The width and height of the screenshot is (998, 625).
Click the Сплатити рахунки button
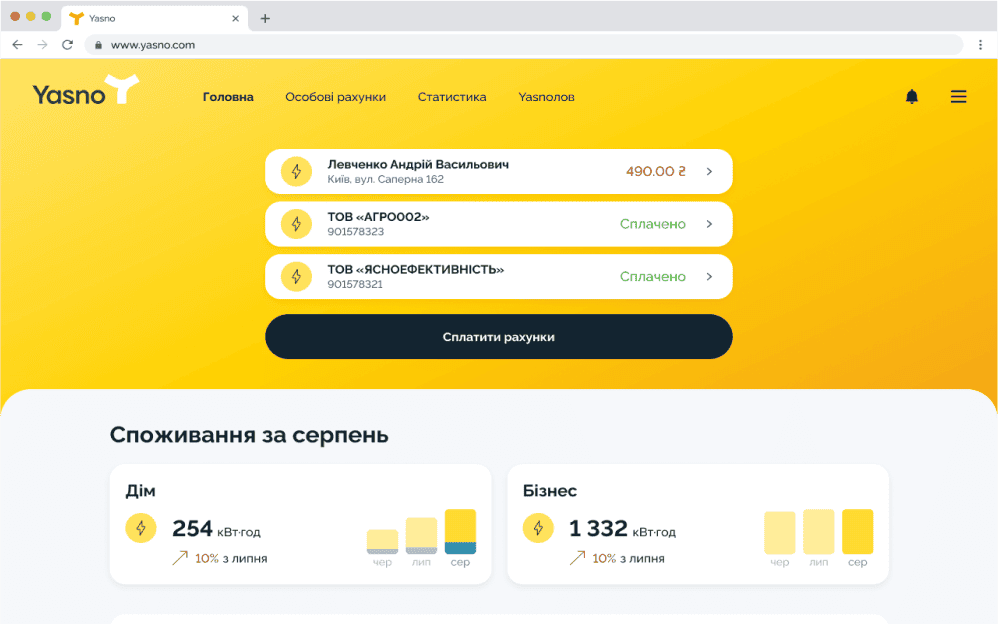click(x=498, y=337)
